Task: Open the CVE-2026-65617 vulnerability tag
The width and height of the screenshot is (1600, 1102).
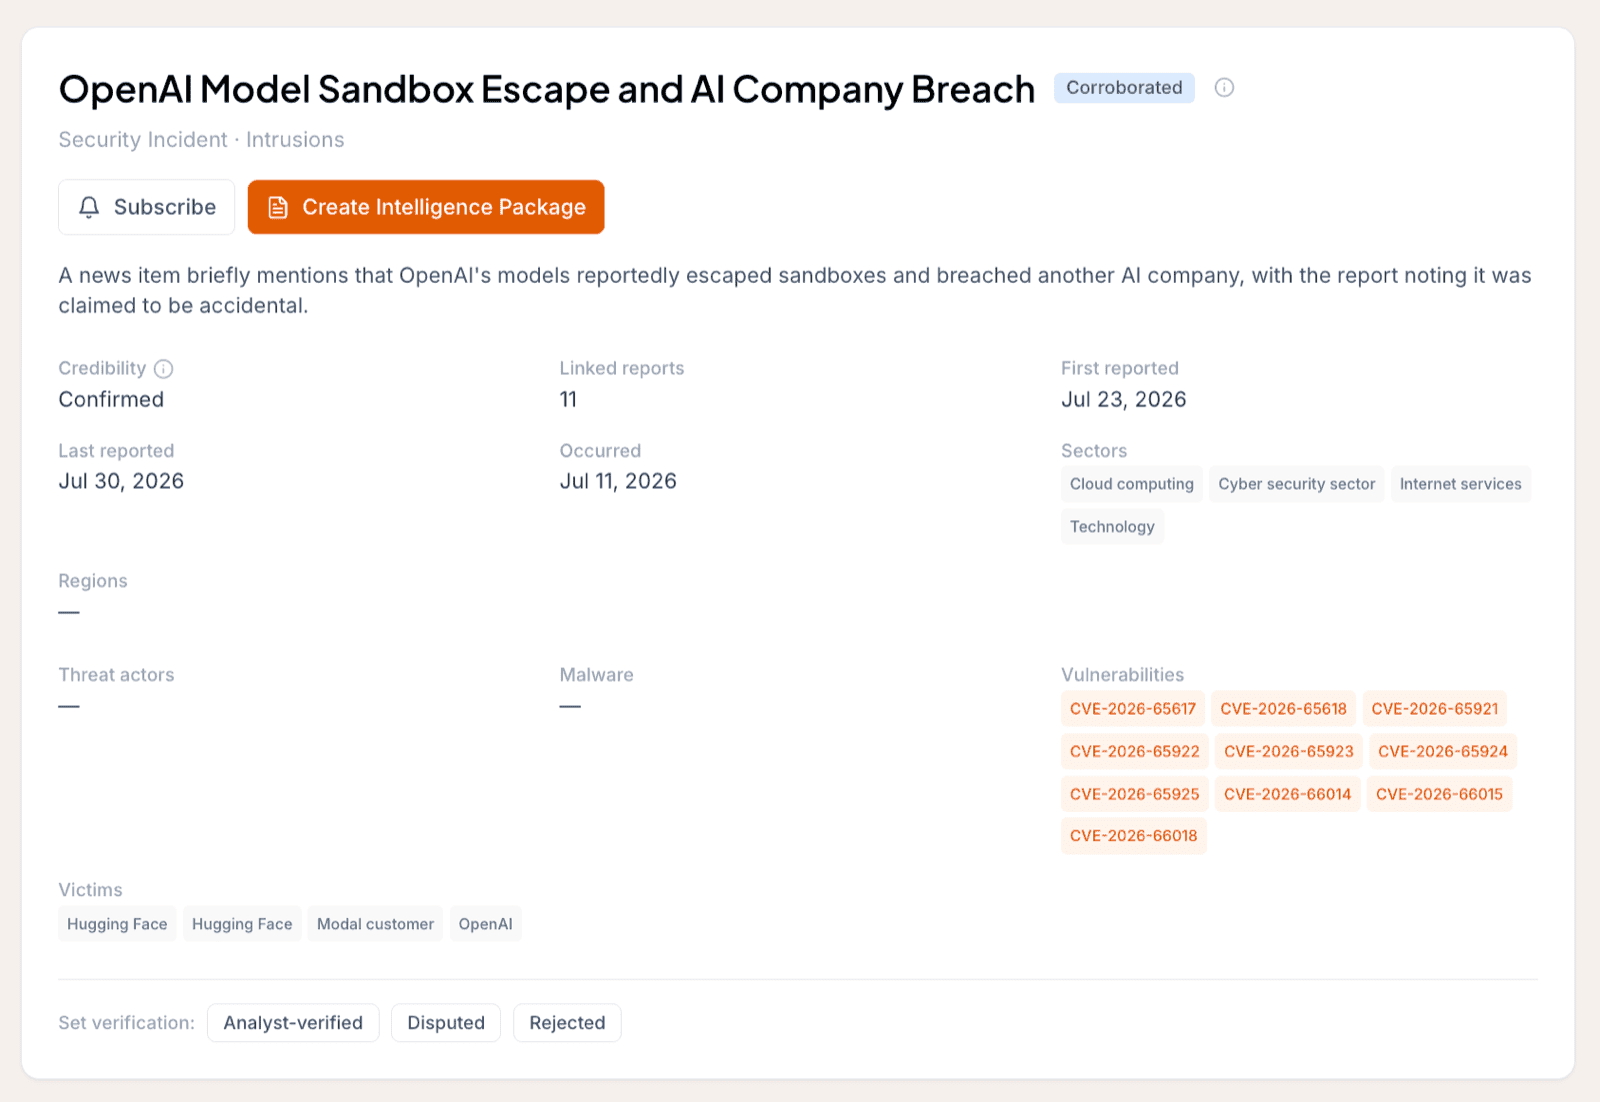Action: click(1133, 709)
